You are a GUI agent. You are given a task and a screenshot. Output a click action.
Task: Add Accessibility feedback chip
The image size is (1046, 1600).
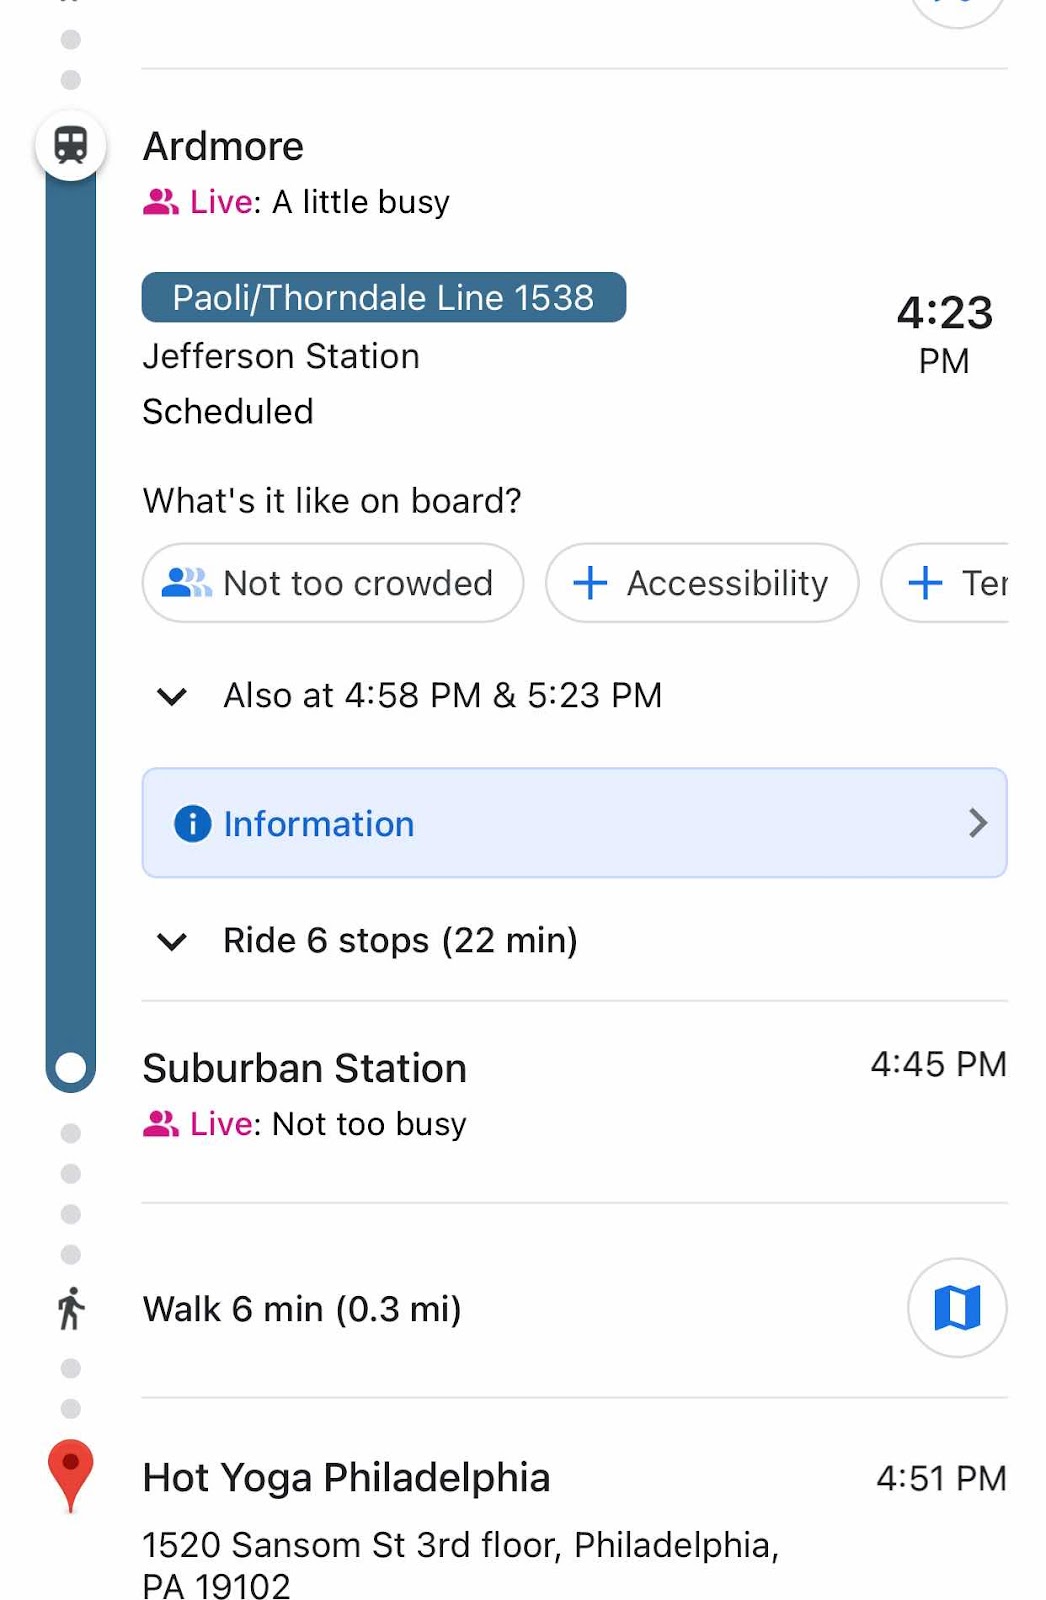[702, 583]
